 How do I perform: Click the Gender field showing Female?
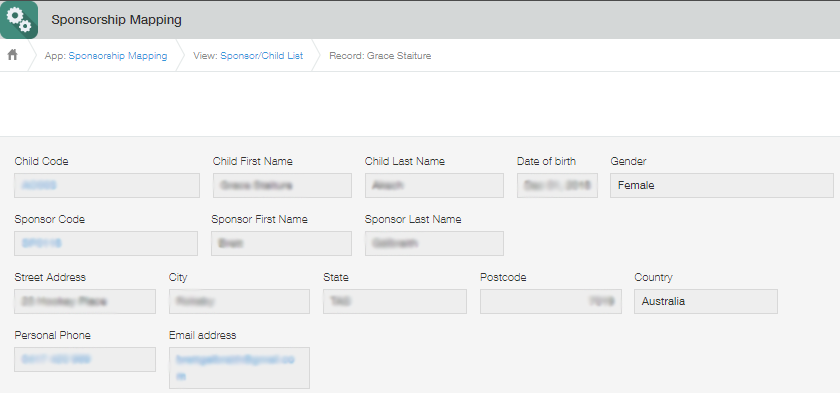[x=722, y=185]
